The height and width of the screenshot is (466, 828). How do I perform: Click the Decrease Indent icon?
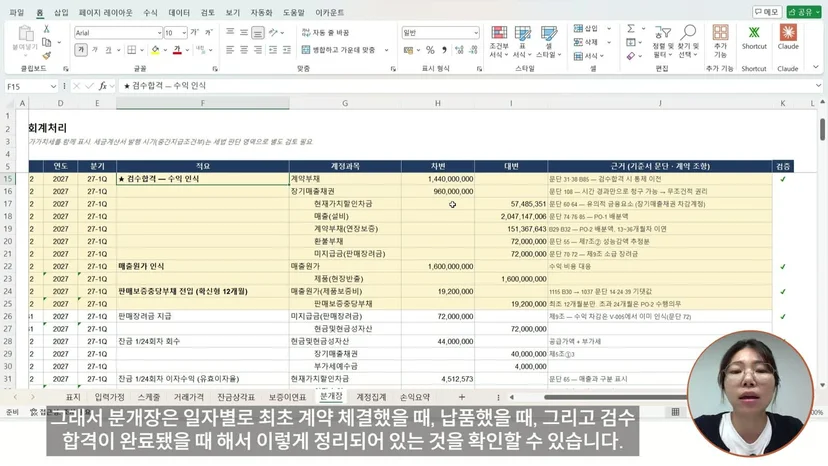point(272,50)
